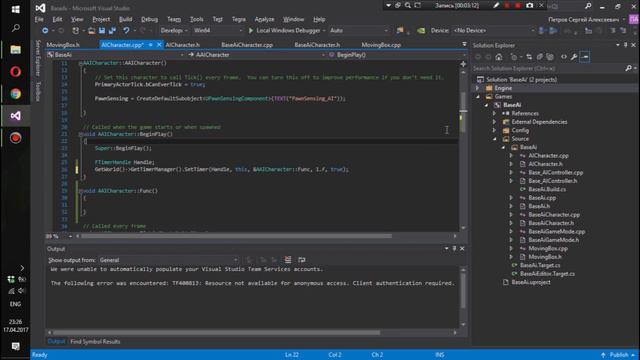
Task: Open the Device No Device dropdown
Action: [493, 31]
